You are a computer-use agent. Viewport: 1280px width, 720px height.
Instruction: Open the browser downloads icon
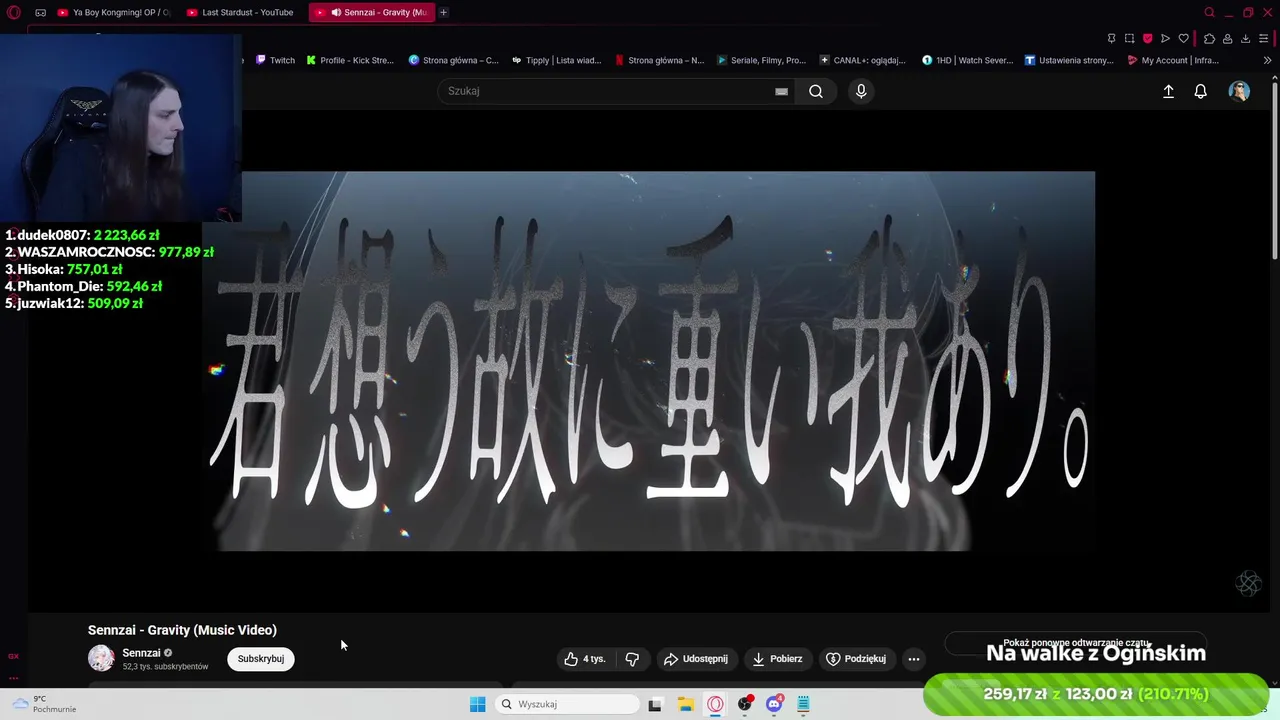coord(1245,38)
